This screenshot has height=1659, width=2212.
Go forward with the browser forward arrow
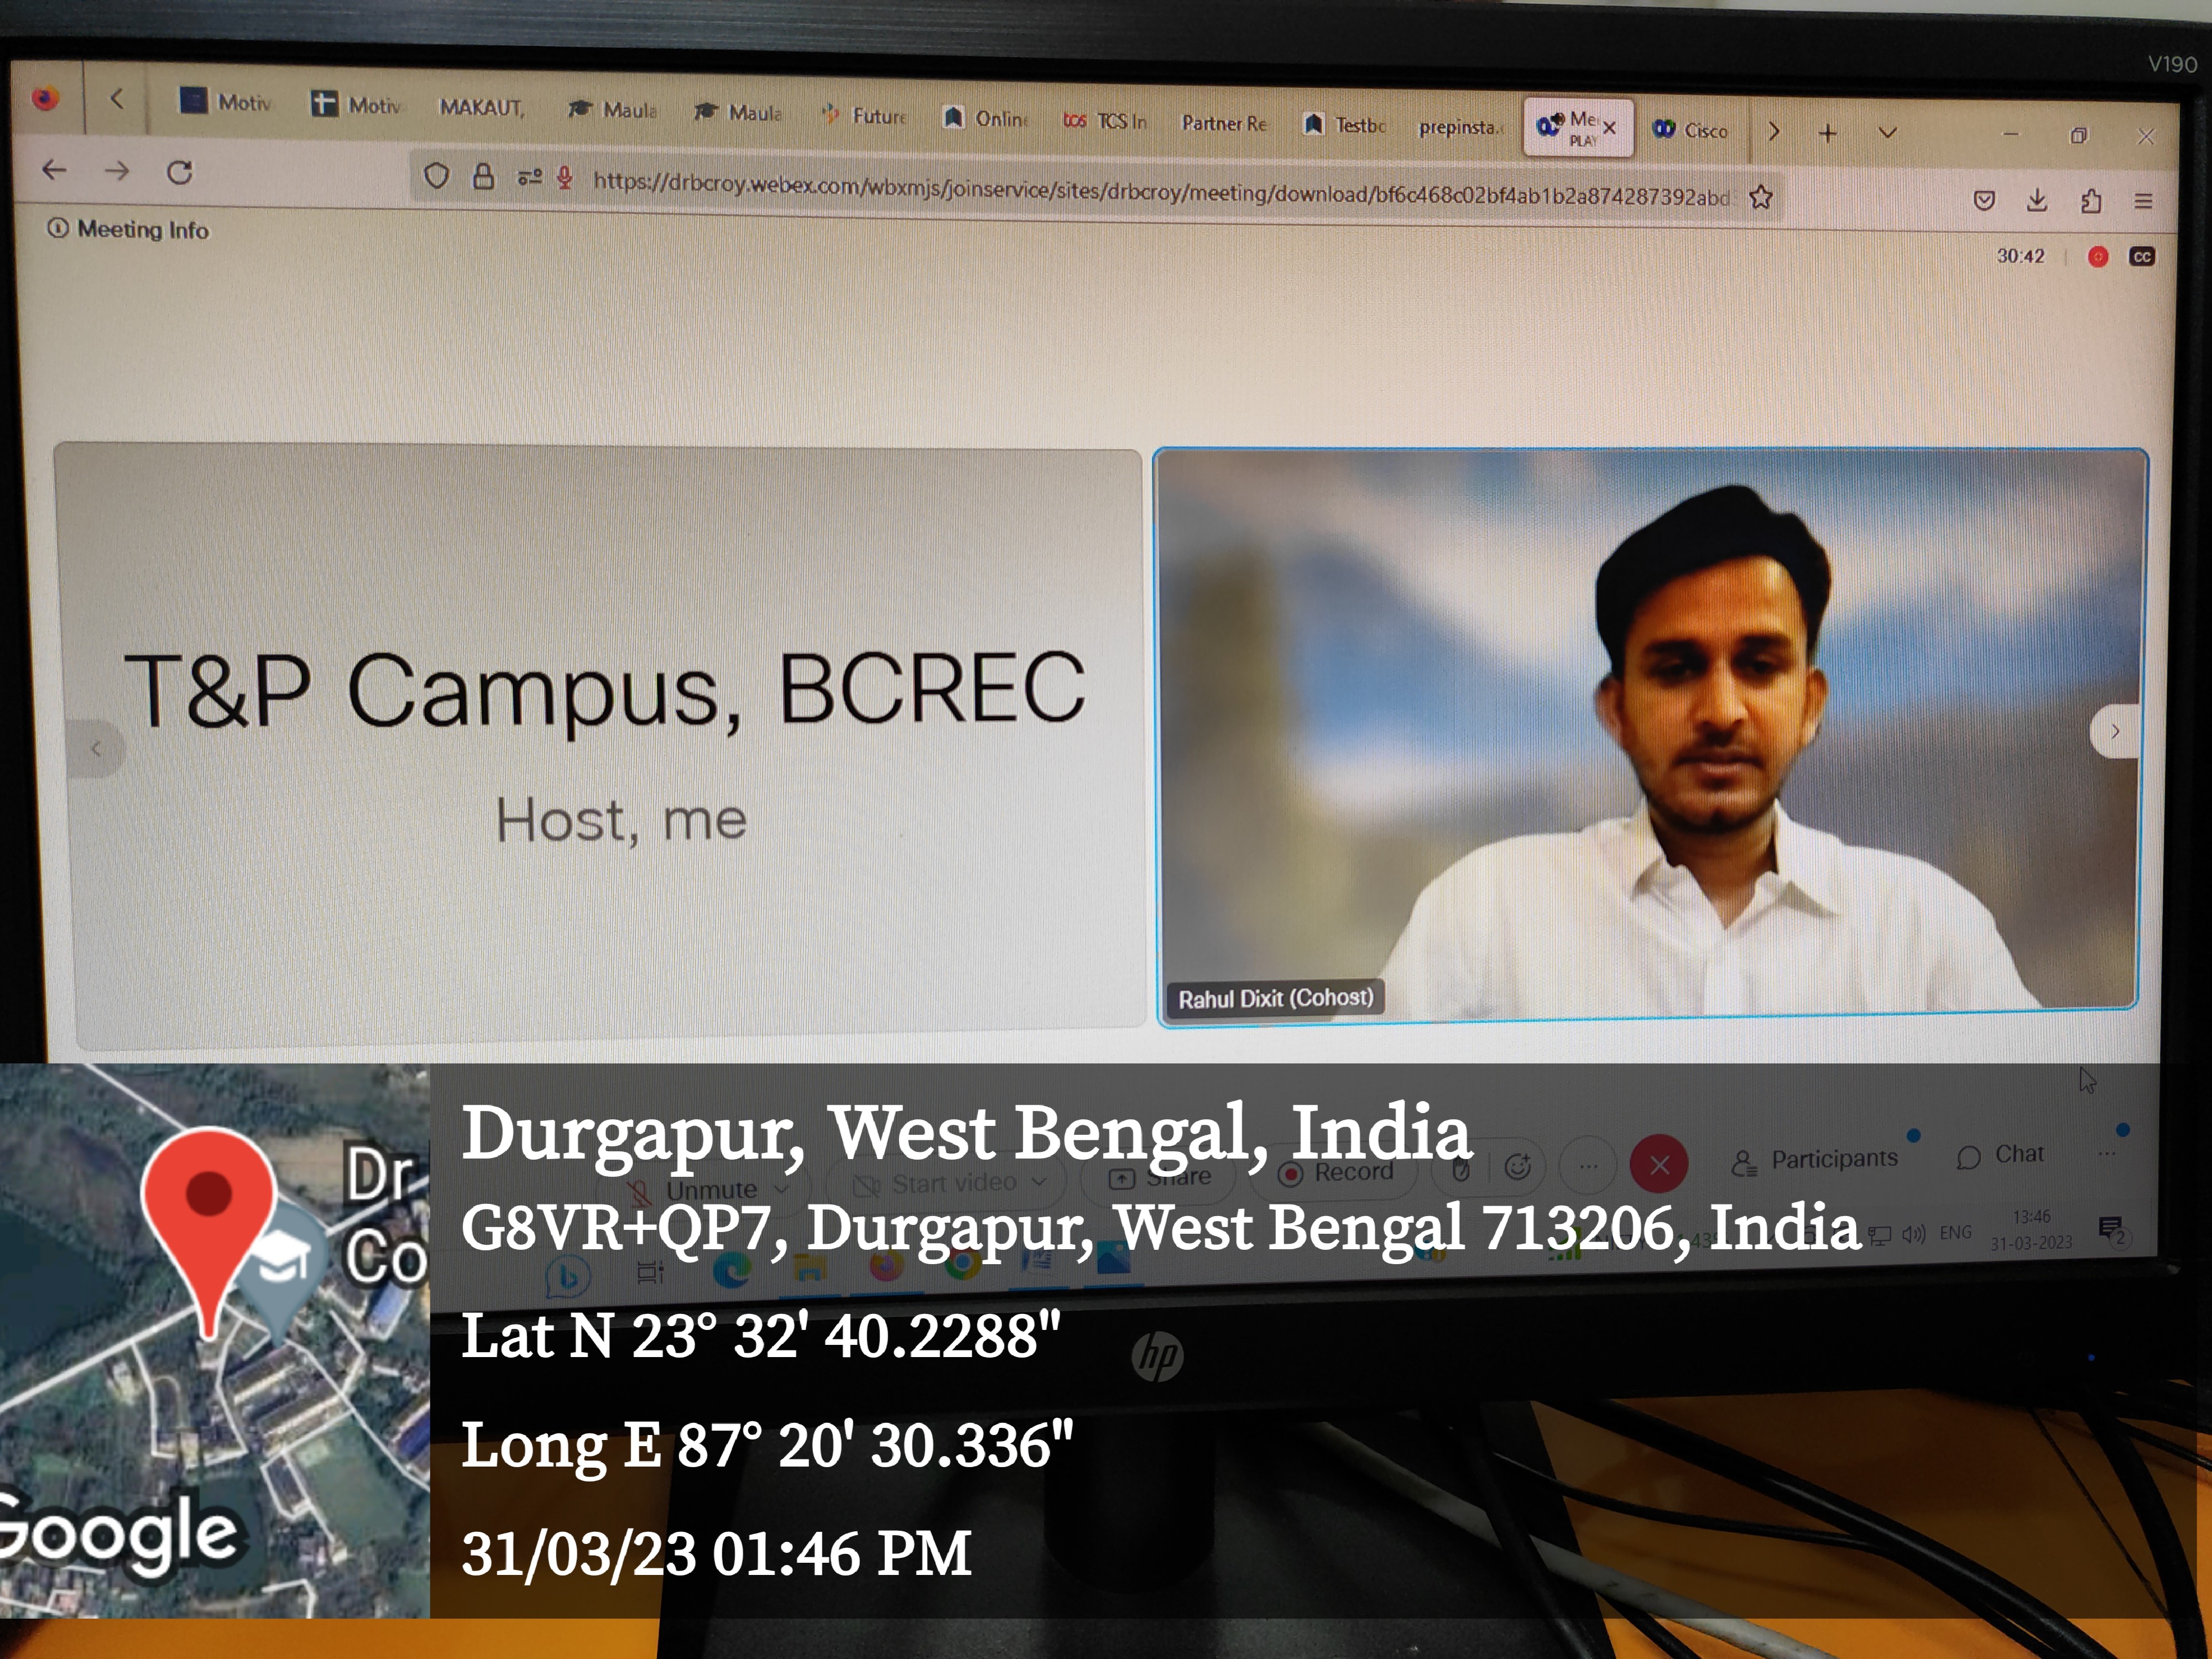point(117,172)
